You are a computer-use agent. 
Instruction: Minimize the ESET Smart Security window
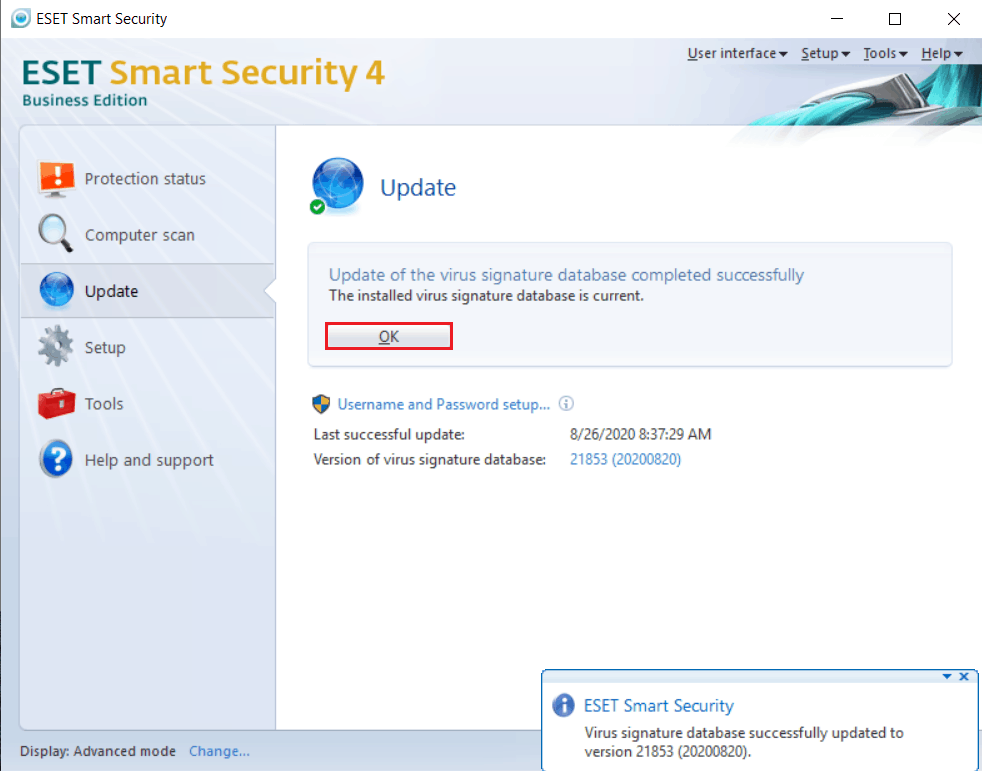837,19
